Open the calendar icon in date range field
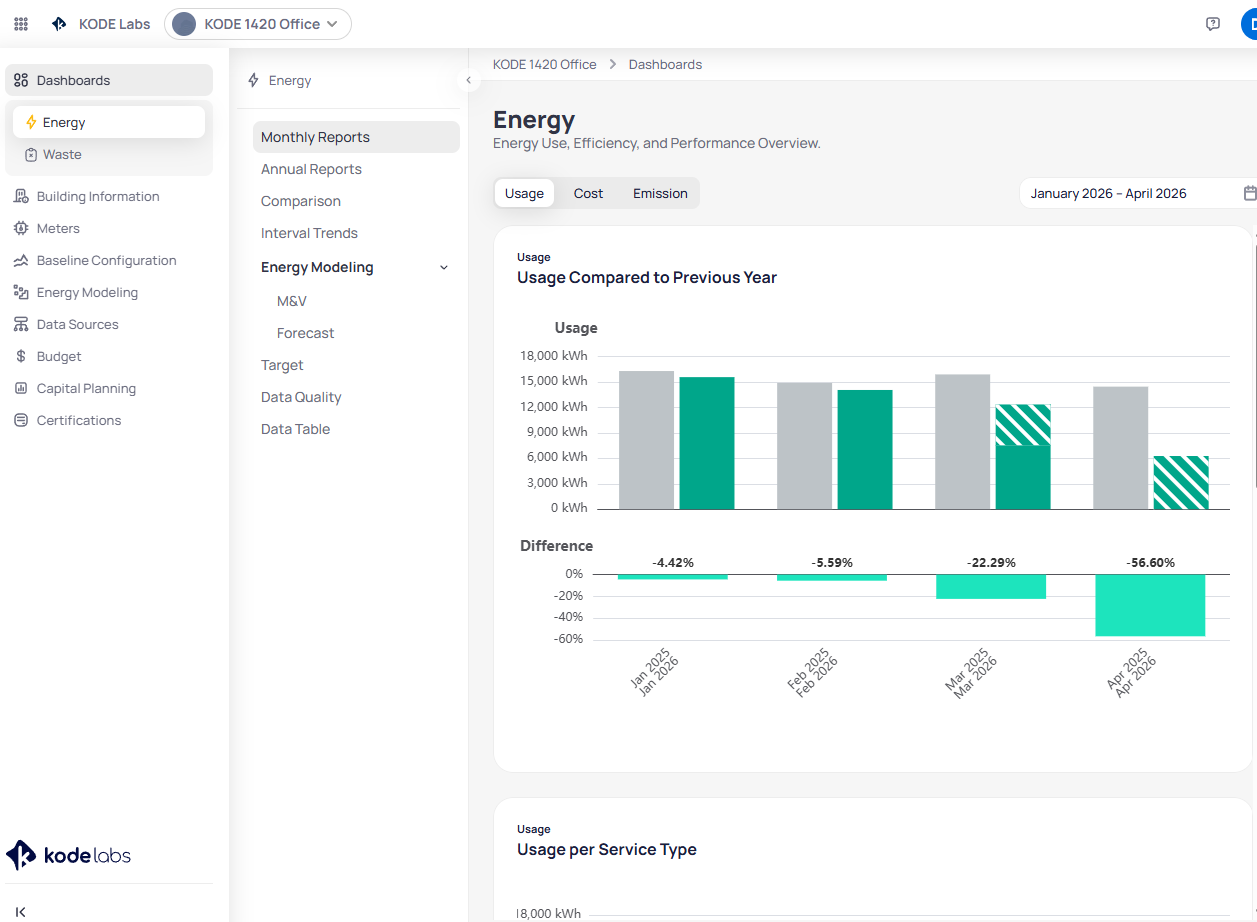Viewport: 1257px width, 922px height. pos(1250,193)
